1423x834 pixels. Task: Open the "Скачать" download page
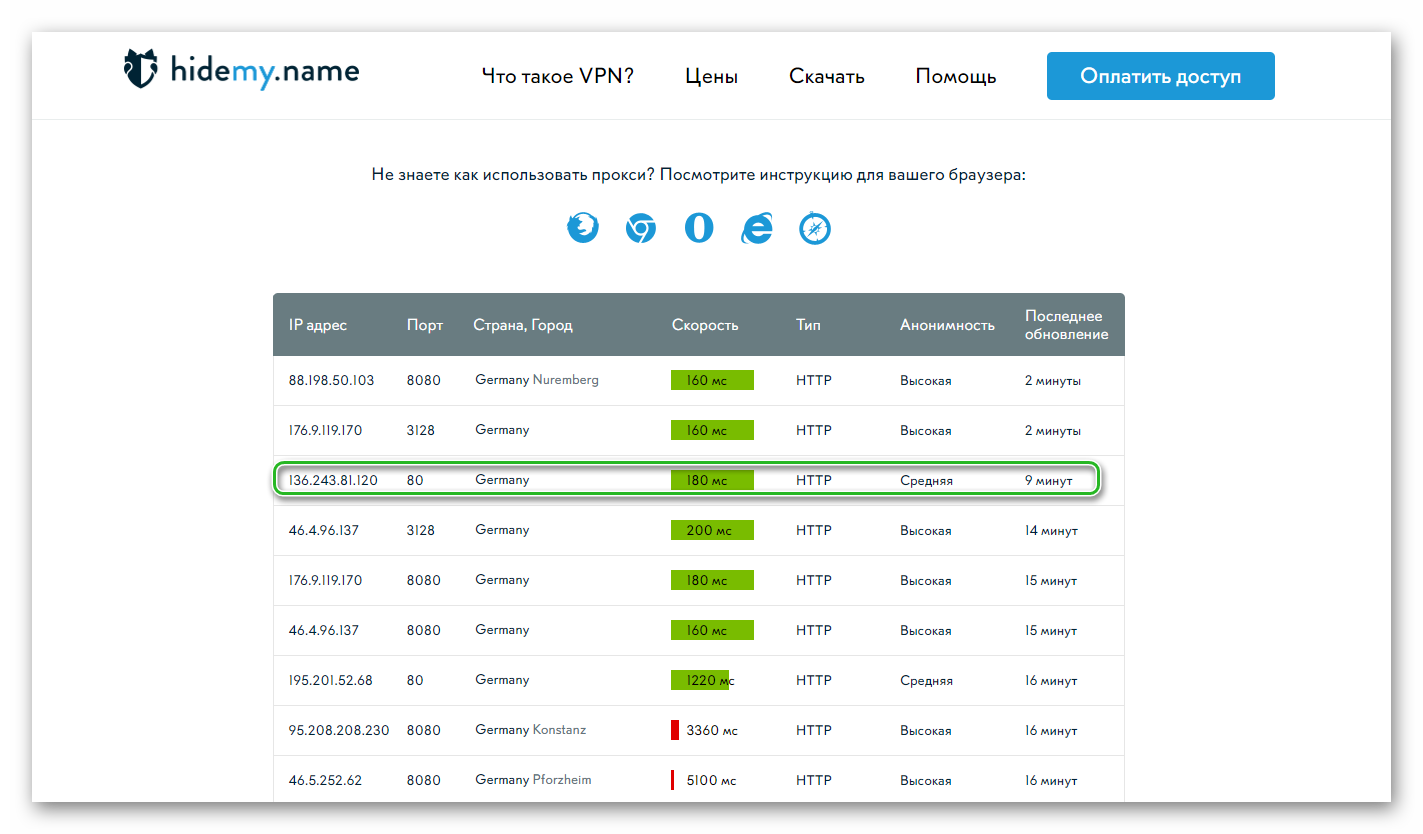826,77
